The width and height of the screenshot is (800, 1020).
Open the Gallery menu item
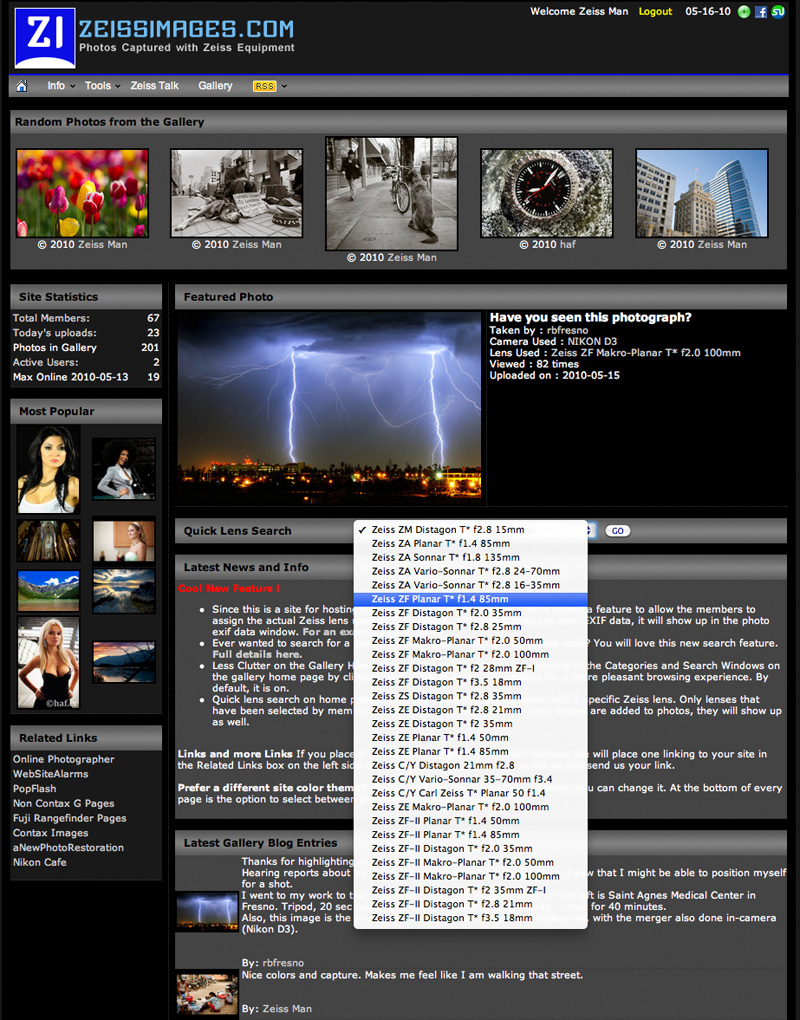point(215,86)
